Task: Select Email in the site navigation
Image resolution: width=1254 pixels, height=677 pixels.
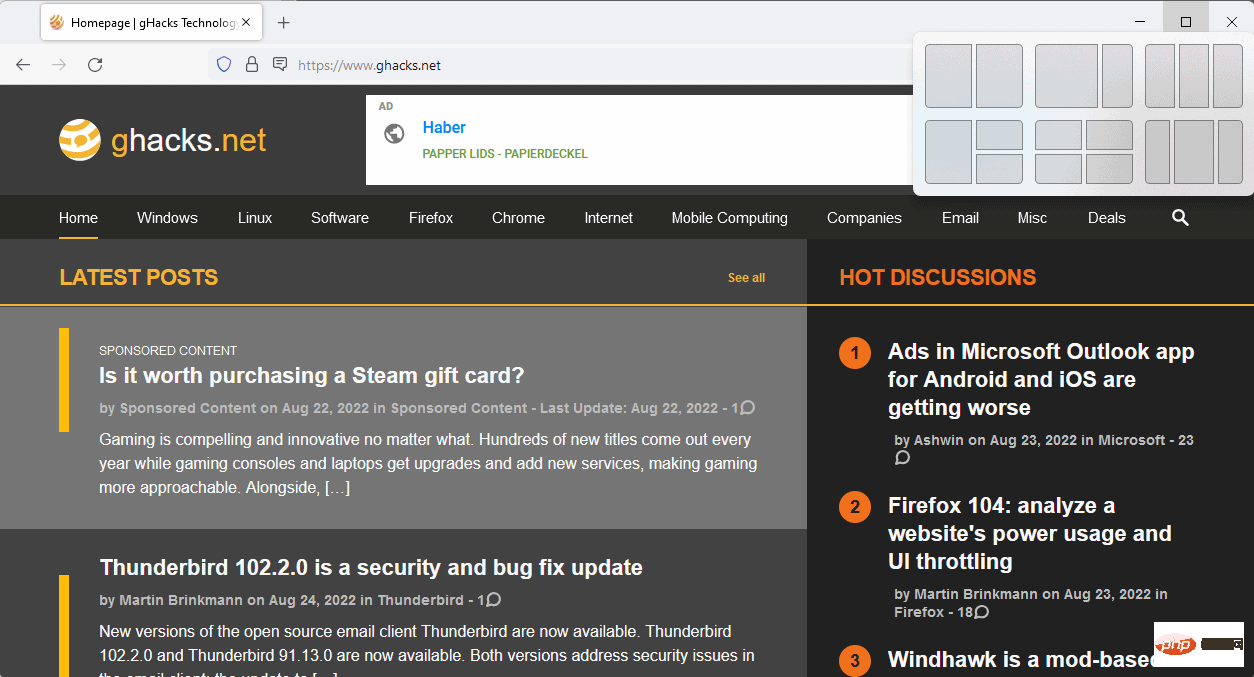Action: tap(960, 217)
